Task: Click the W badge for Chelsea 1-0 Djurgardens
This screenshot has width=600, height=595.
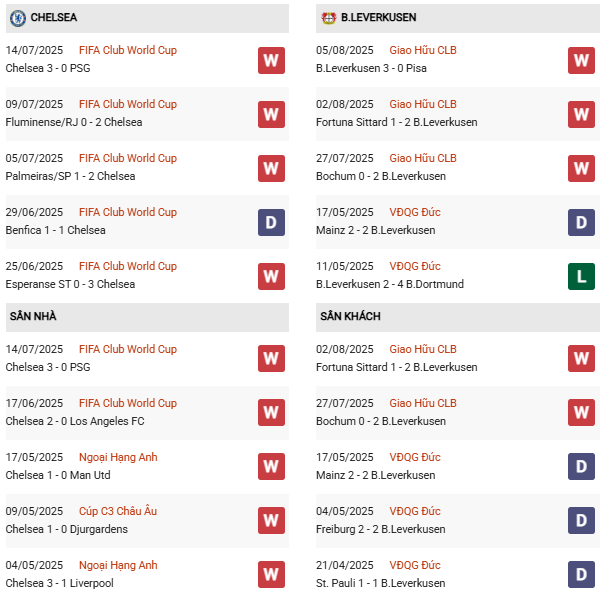Action: [x=271, y=520]
